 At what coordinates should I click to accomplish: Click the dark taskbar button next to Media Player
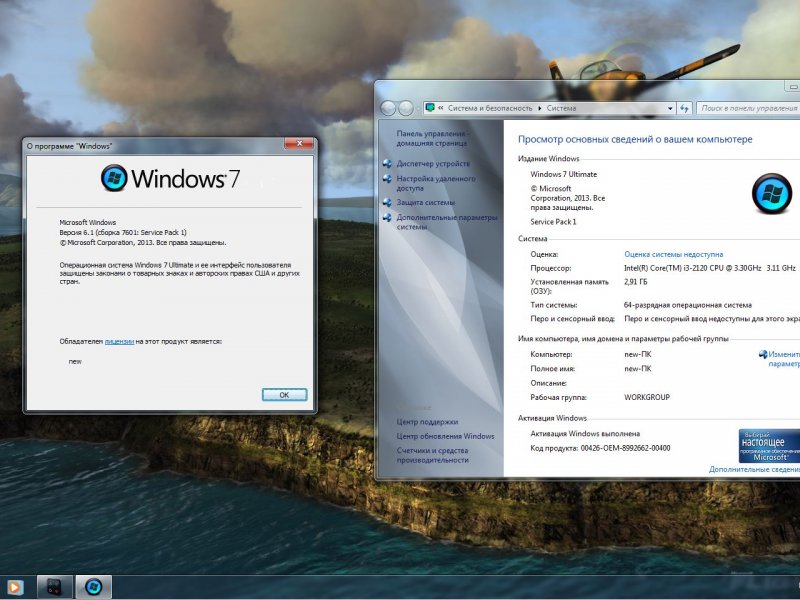55,587
